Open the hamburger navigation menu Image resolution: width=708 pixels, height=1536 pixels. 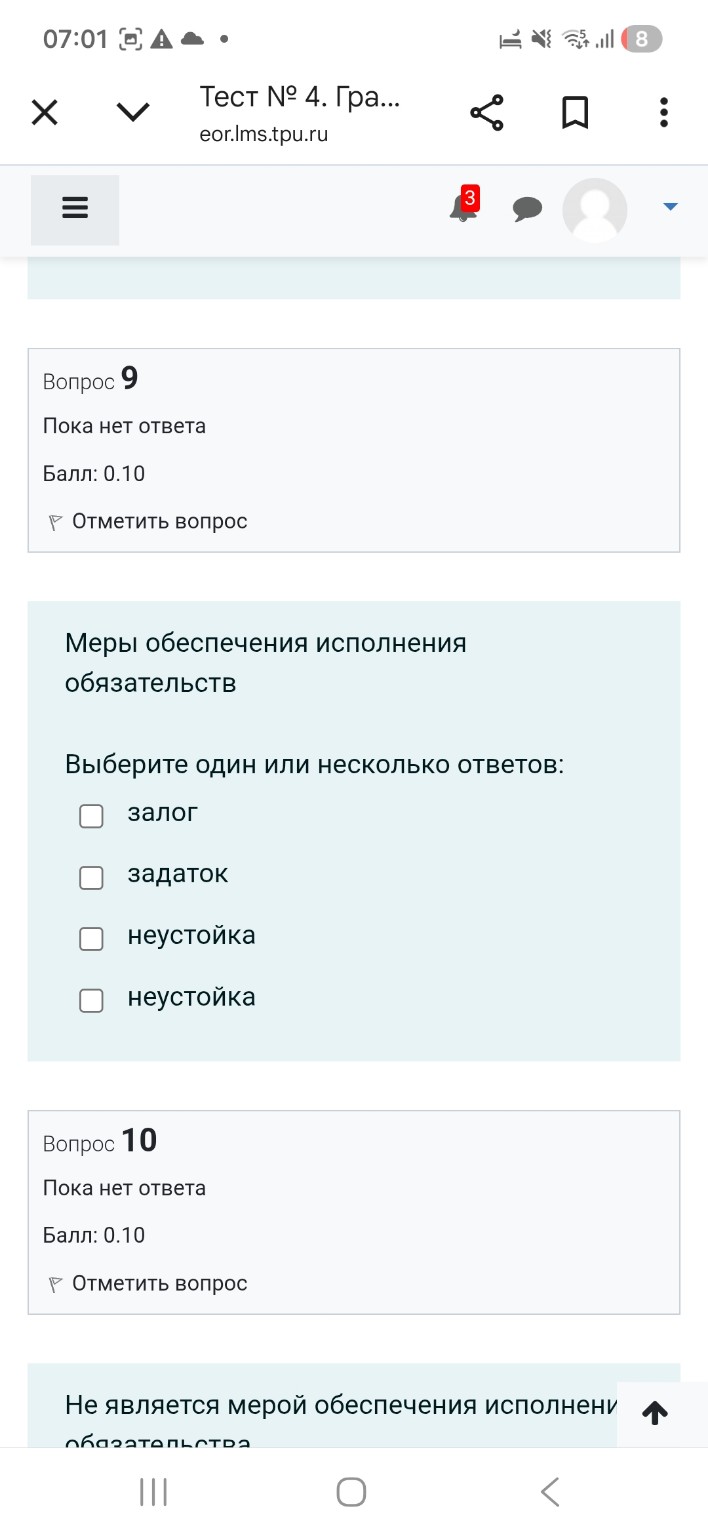click(74, 209)
